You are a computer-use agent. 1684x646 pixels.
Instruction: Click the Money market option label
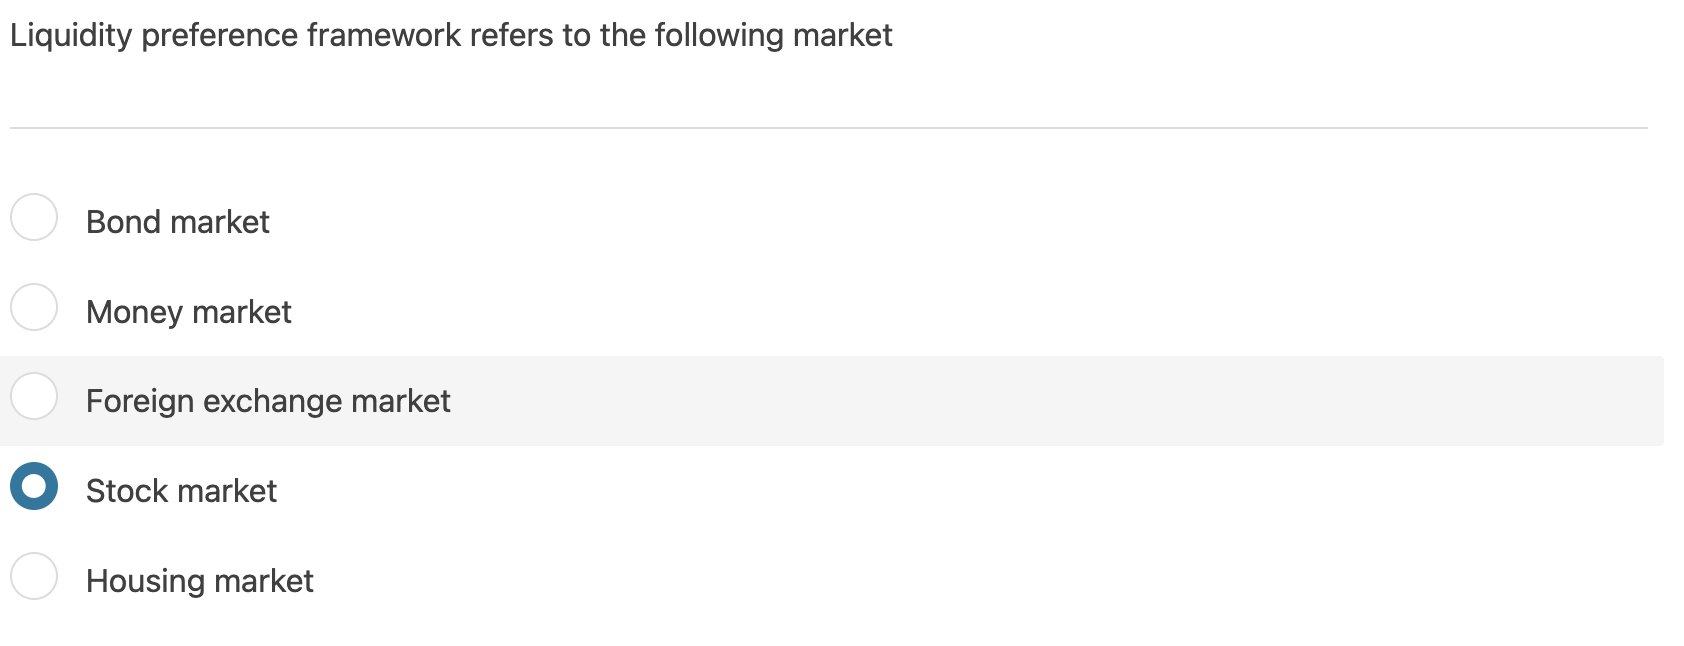tap(189, 312)
